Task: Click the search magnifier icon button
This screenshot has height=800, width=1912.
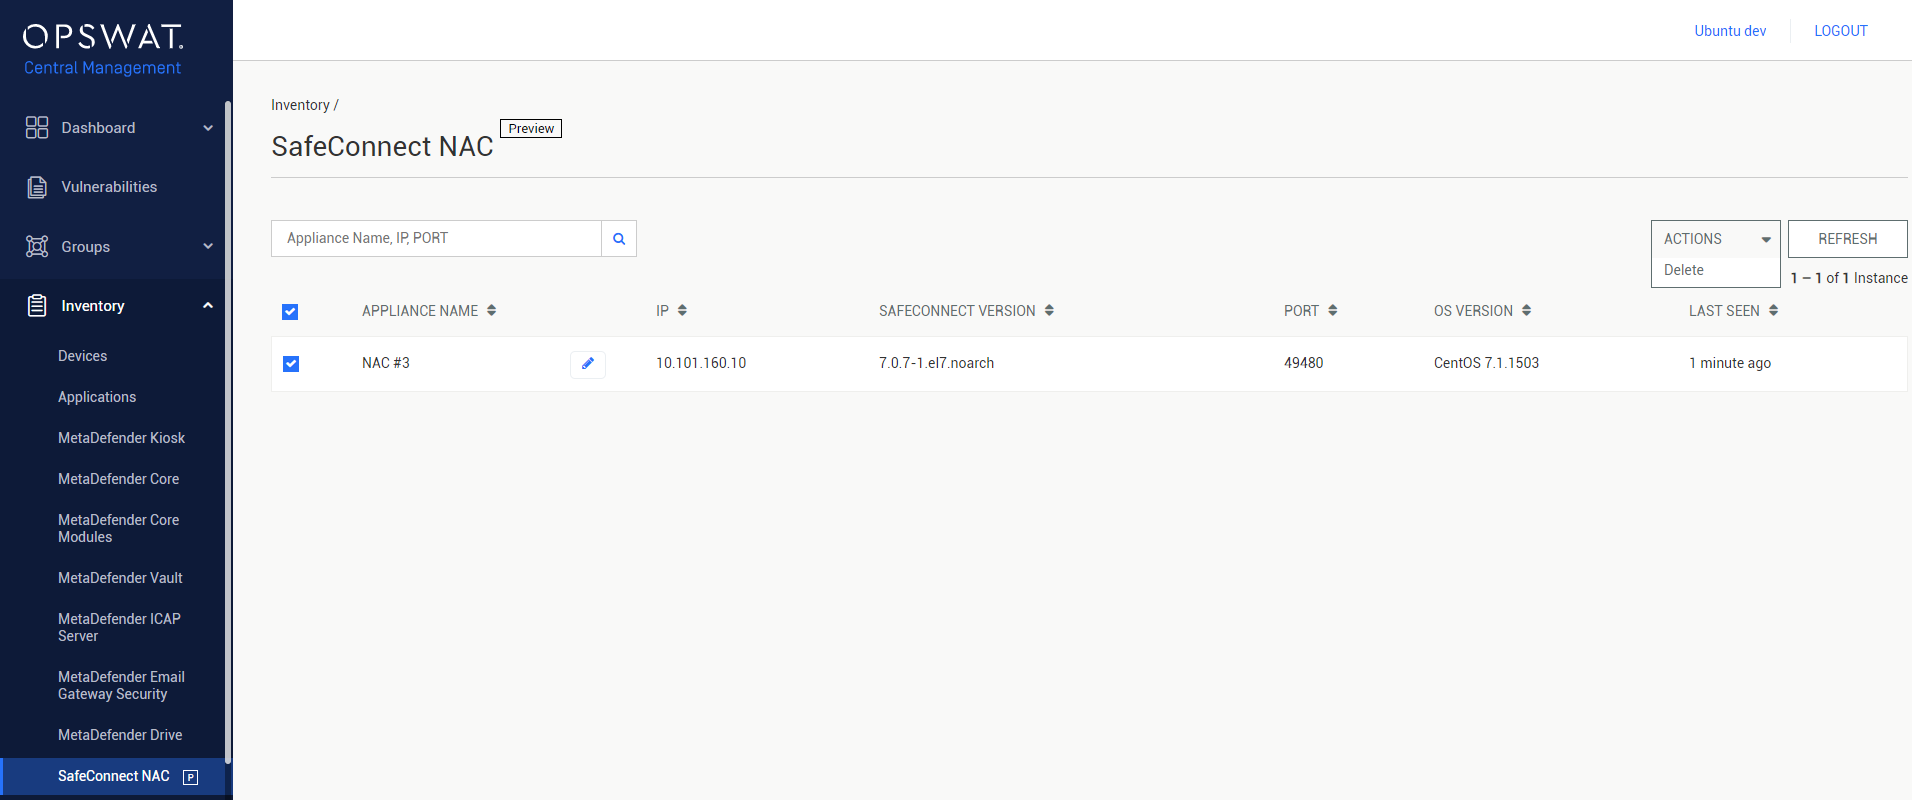Action: pos(619,238)
